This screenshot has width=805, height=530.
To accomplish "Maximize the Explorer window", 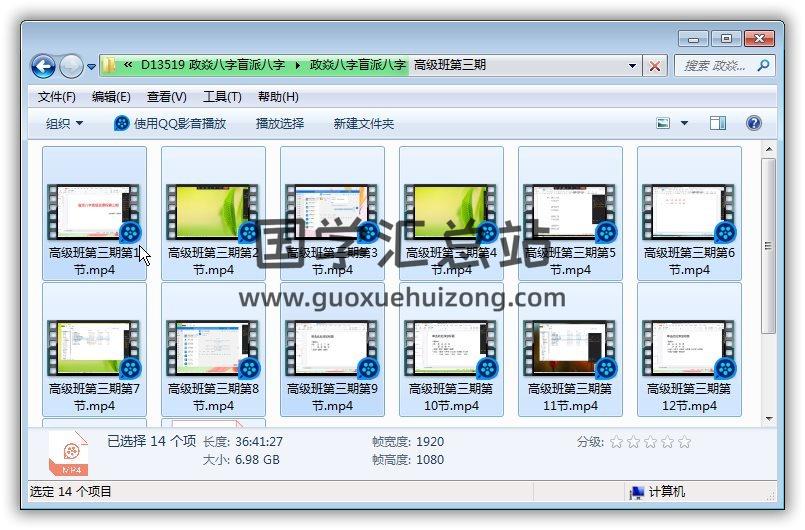I will tap(726, 39).
